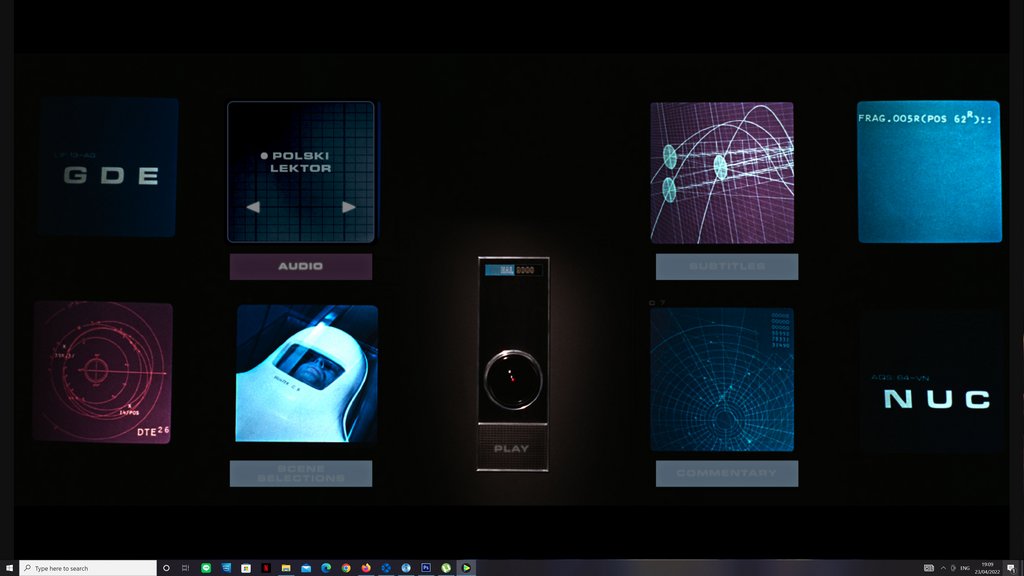Click the blue radar grid screen above Commentary
The width and height of the screenshot is (1024, 576).
point(722,379)
